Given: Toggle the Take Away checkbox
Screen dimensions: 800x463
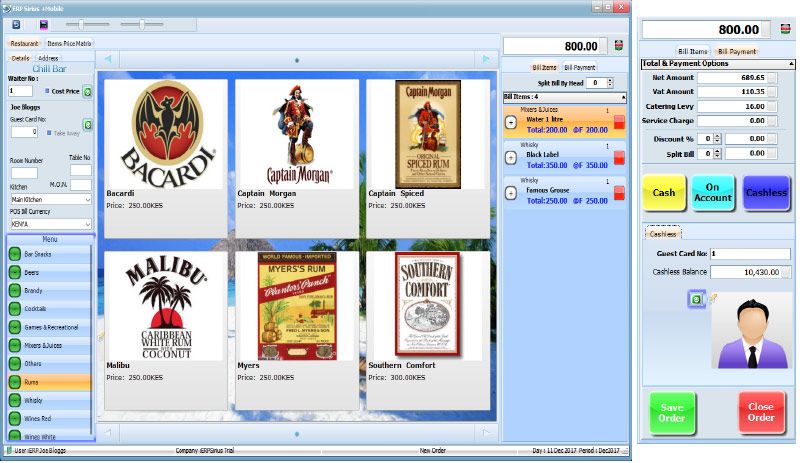Looking at the screenshot, I should 49,133.
